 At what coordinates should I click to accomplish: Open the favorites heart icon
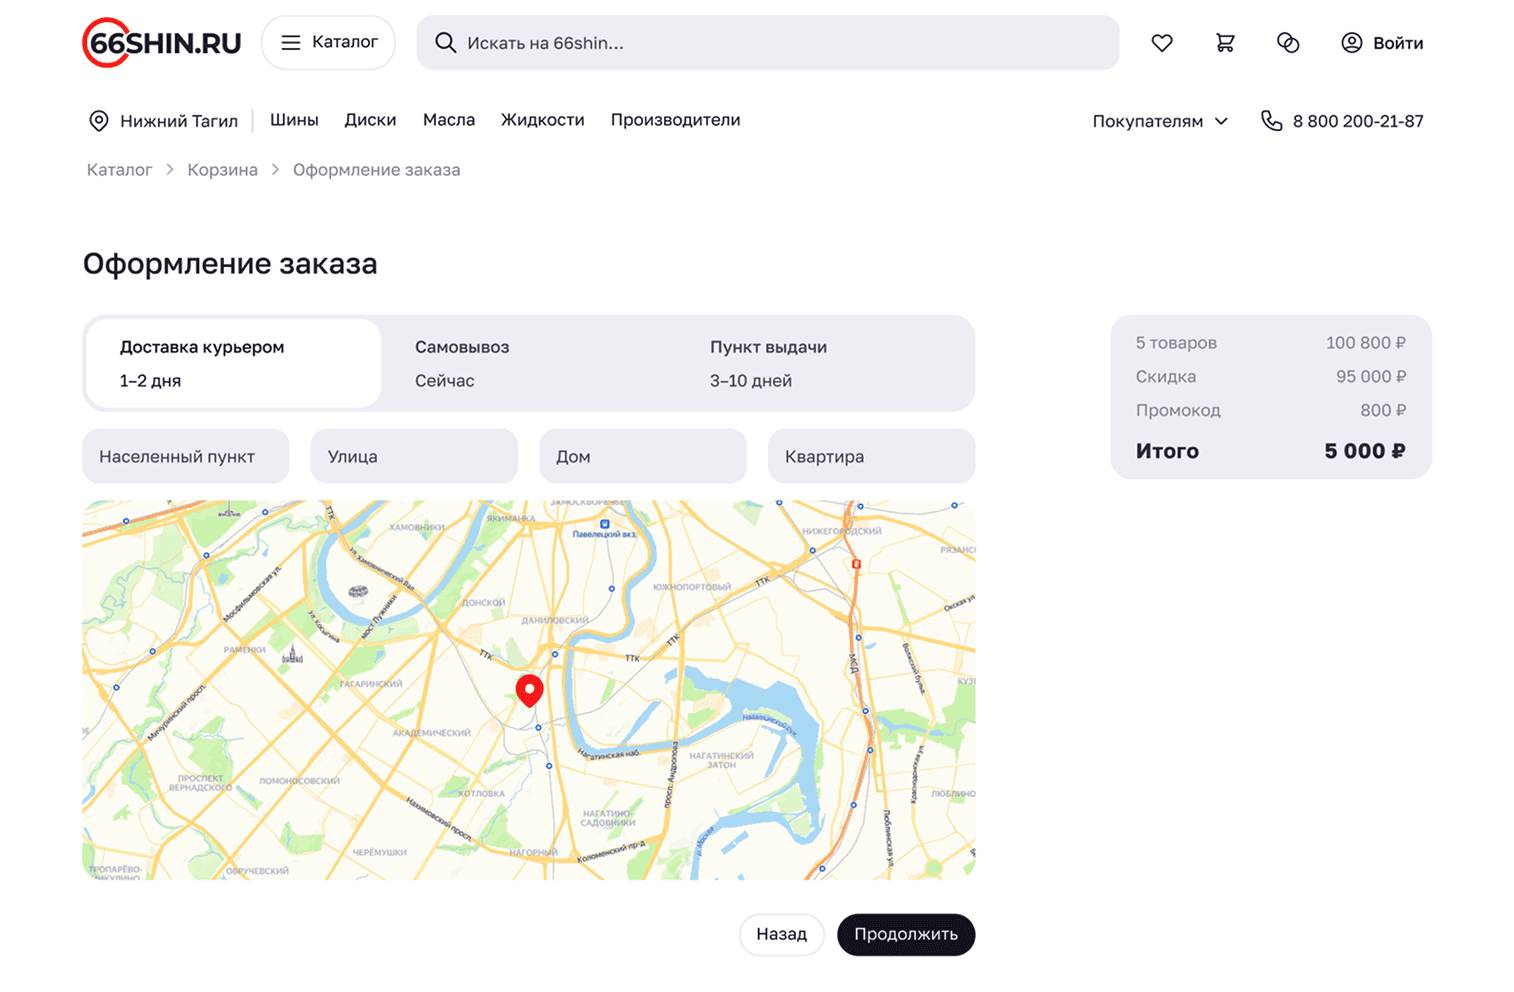pos(1161,43)
